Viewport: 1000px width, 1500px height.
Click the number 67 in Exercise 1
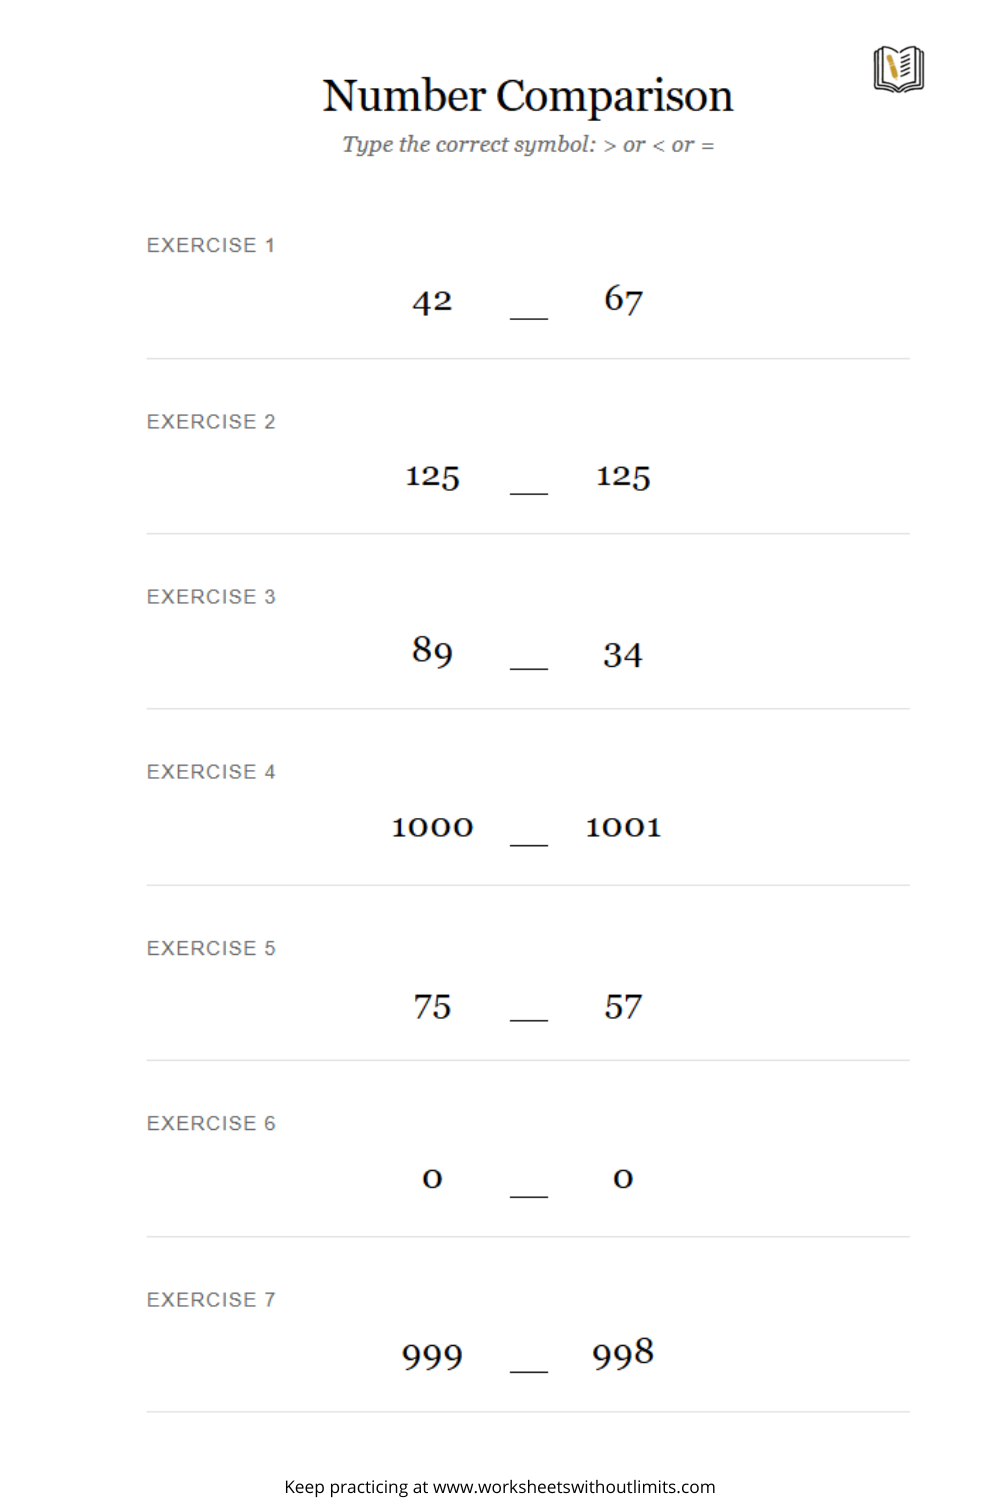click(x=623, y=299)
